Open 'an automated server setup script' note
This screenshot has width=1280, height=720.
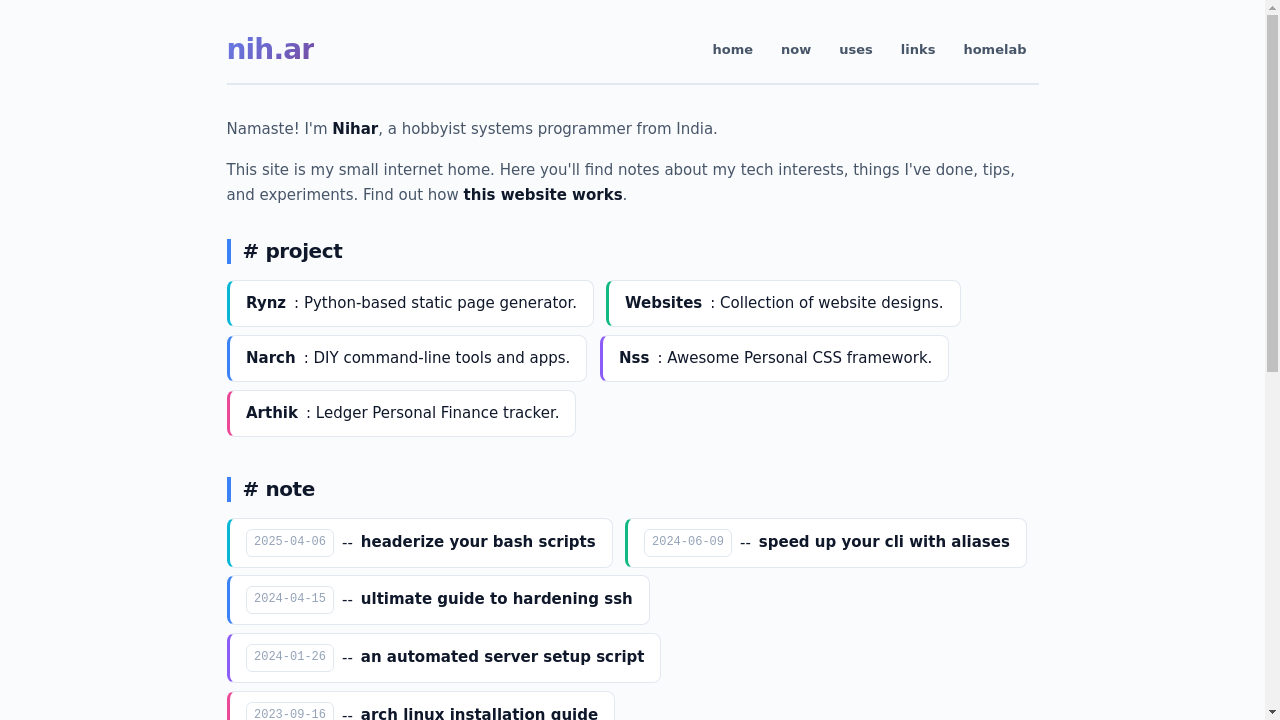pos(502,657)
